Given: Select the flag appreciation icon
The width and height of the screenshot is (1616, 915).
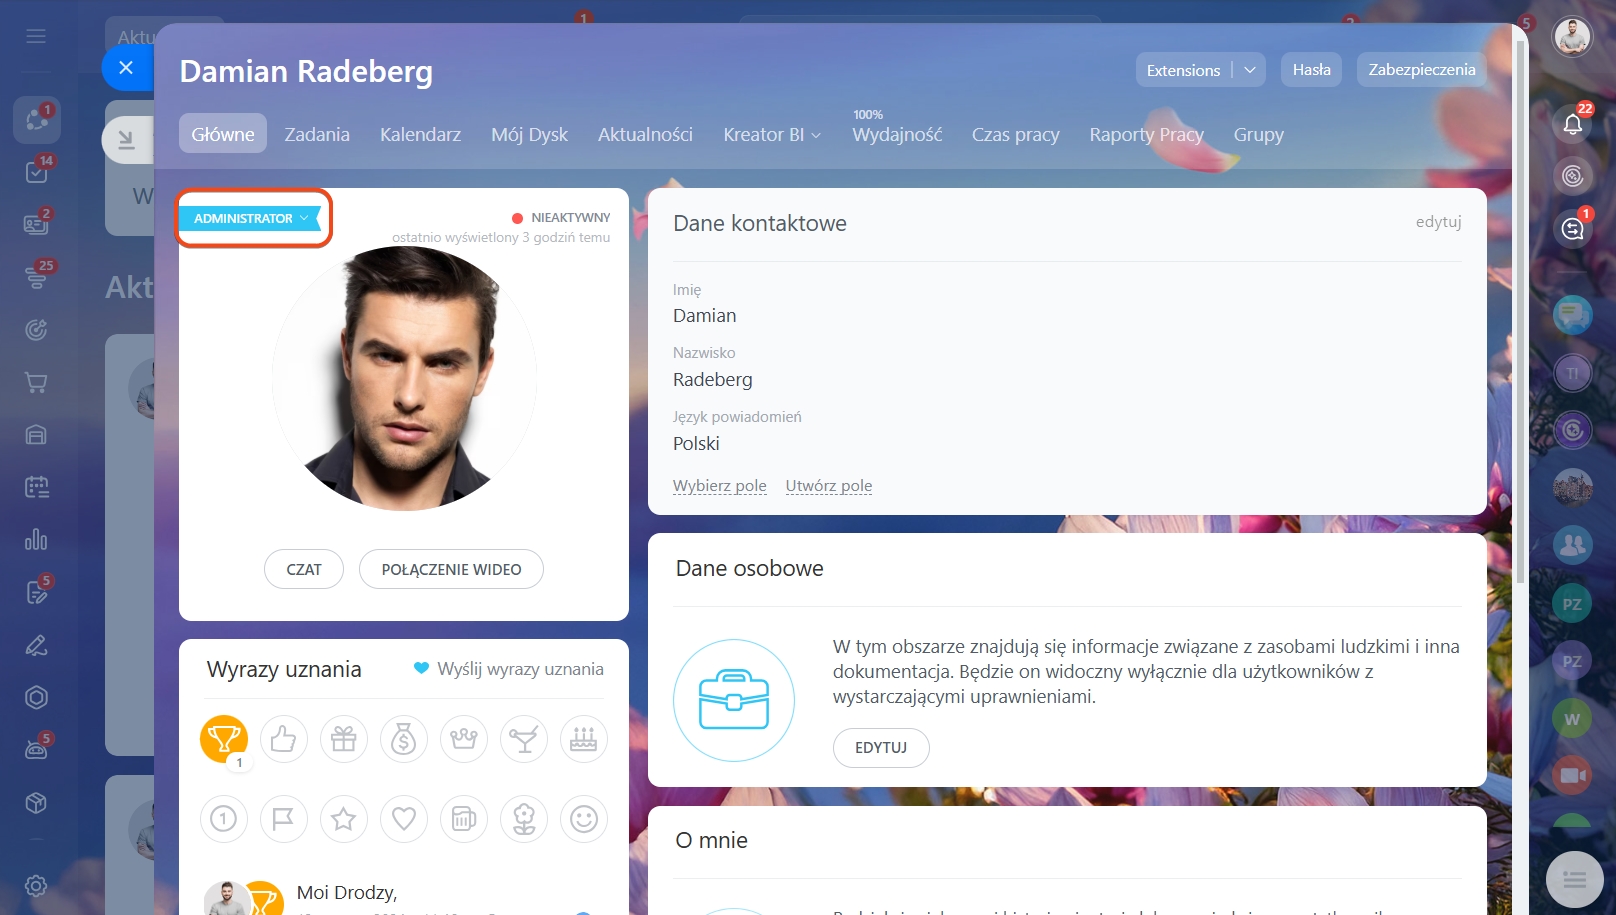Looking at the screenshot, I should tap(284, 819).
